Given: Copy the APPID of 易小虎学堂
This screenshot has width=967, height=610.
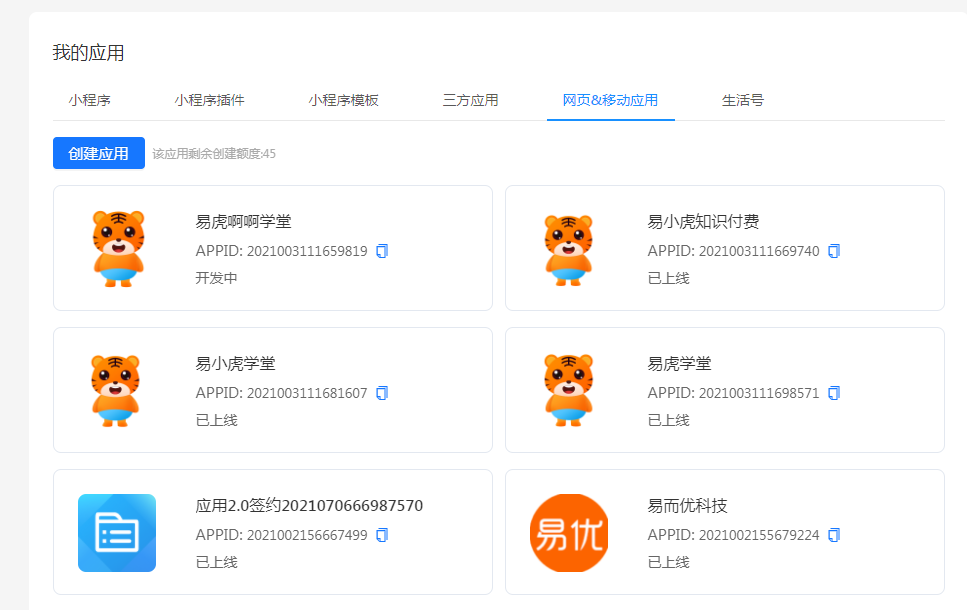Looking at the screenshot, I should [x=381, y=393].
